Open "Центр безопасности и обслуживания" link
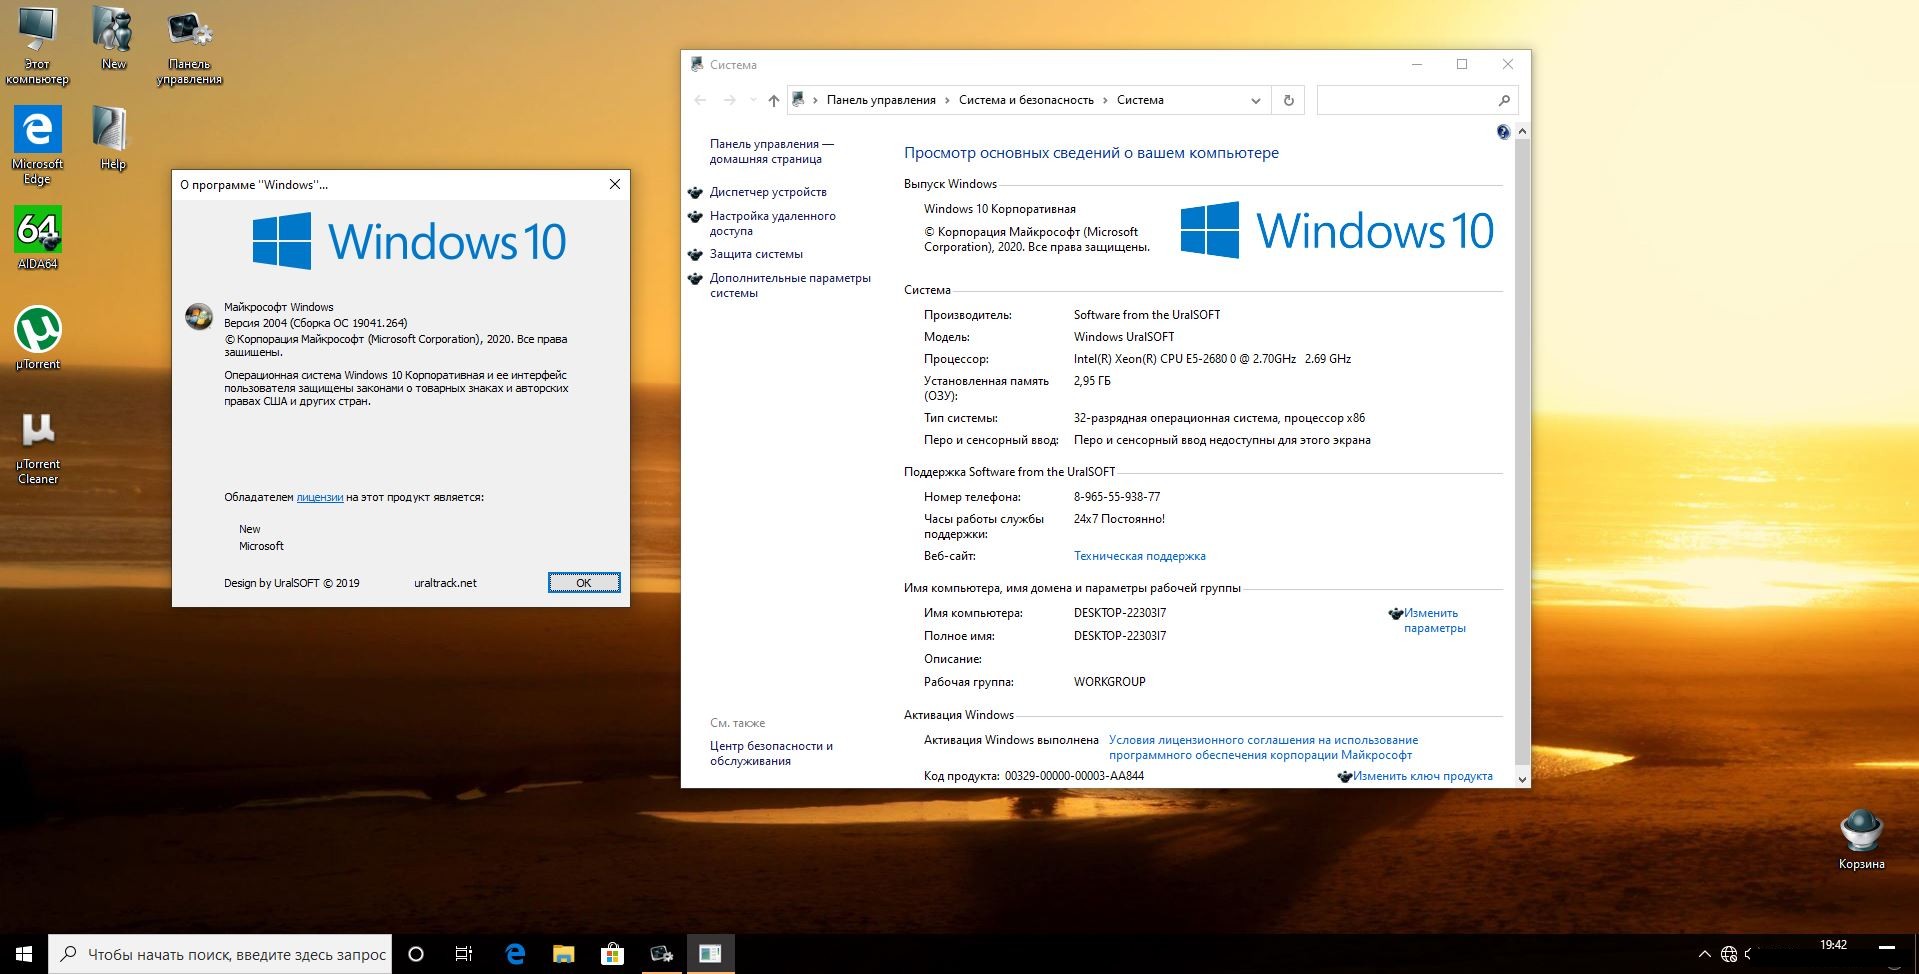The width and height of the screenshot is (1919, 974). (771, 753)
